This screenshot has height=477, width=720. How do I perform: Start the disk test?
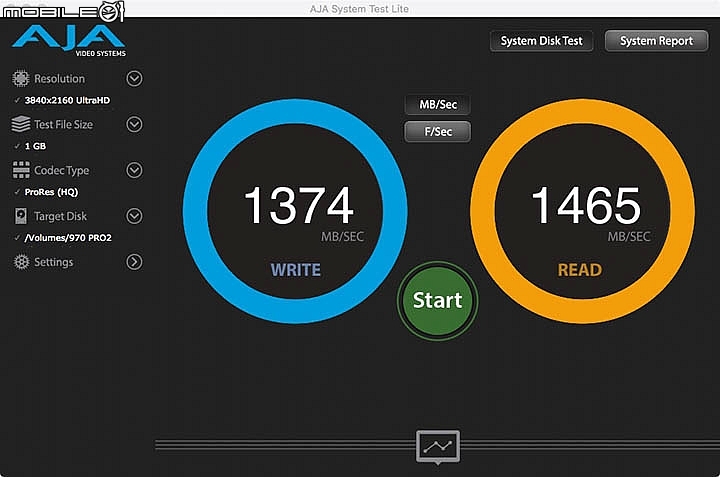[438, 300]
